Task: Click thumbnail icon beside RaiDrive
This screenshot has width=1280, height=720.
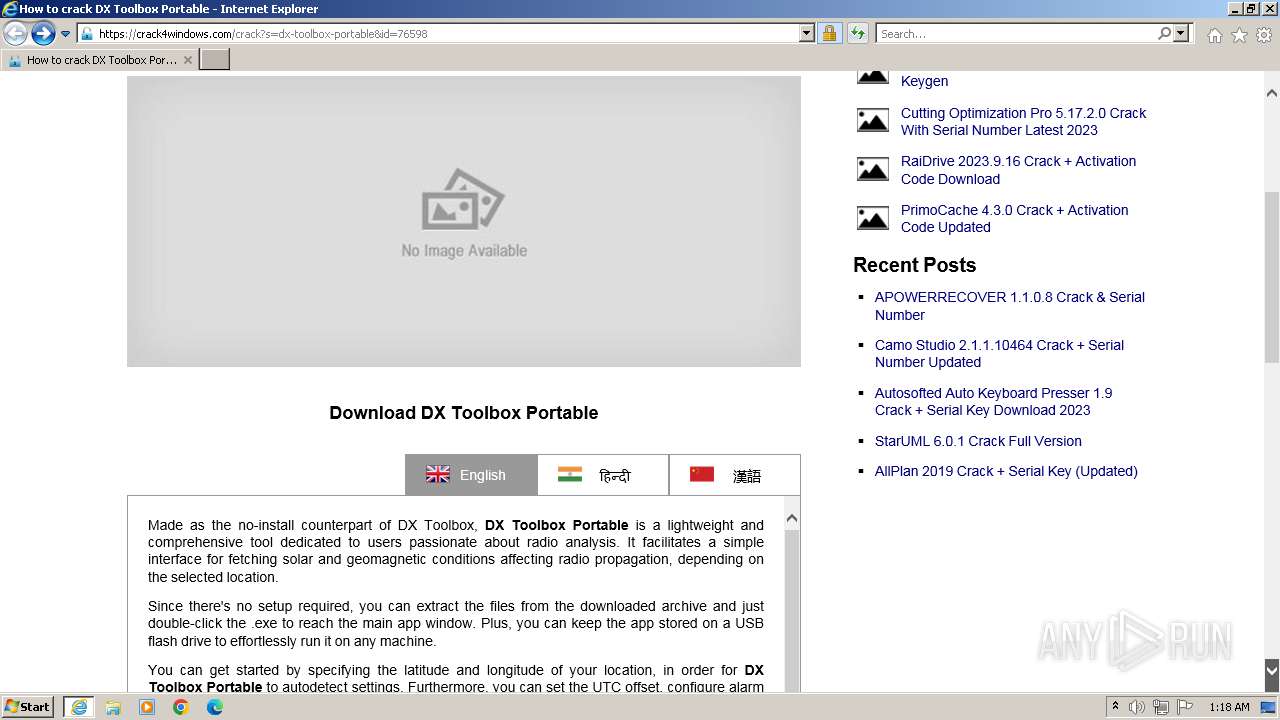Action: [x=873, y=168]
